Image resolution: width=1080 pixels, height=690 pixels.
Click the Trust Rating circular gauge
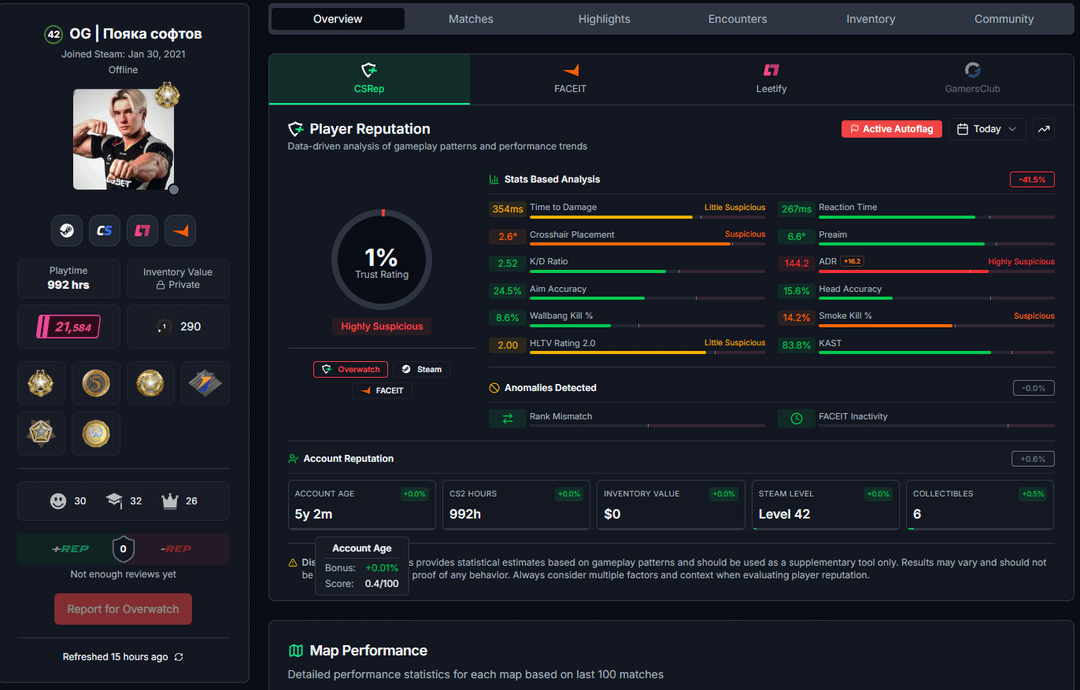pos(381,259)
